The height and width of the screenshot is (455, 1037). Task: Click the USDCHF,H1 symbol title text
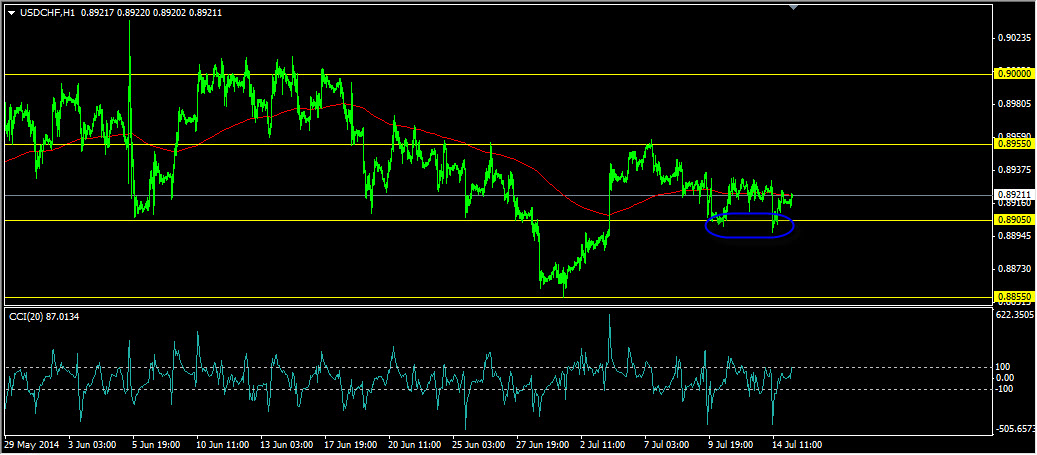(46, 11)
